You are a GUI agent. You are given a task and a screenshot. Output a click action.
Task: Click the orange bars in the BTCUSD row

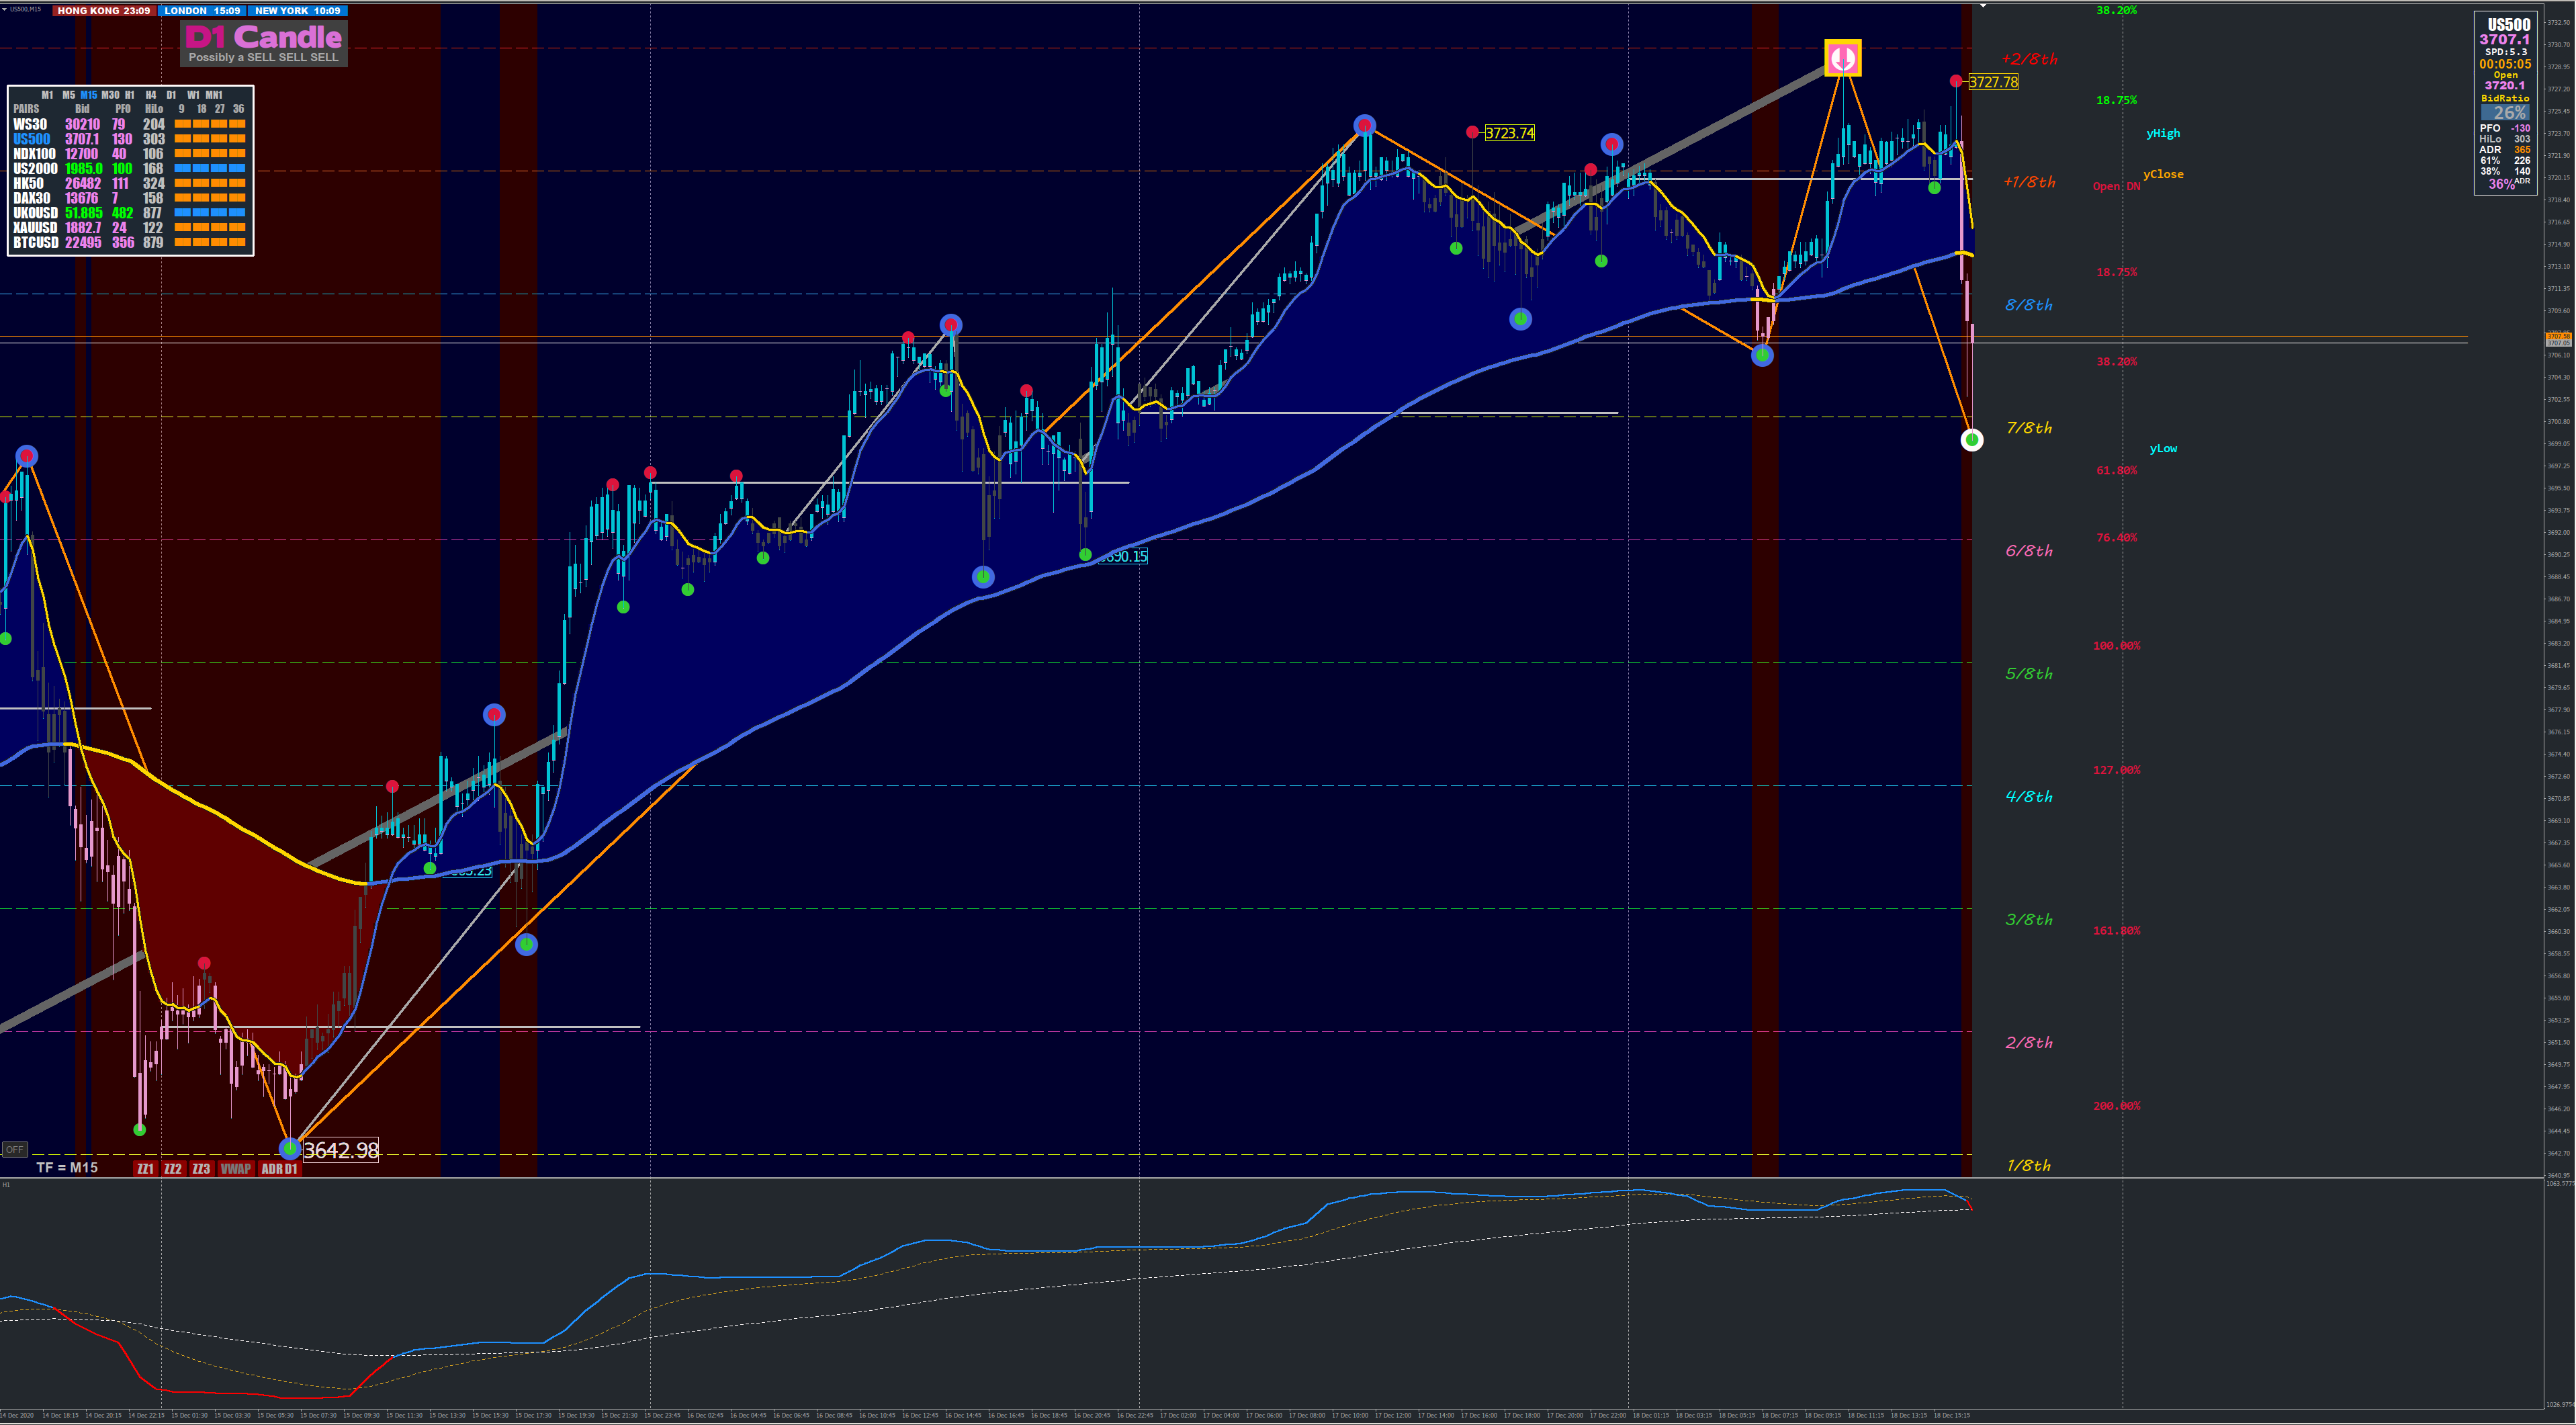pyautogui.click(x=209, y=242)
